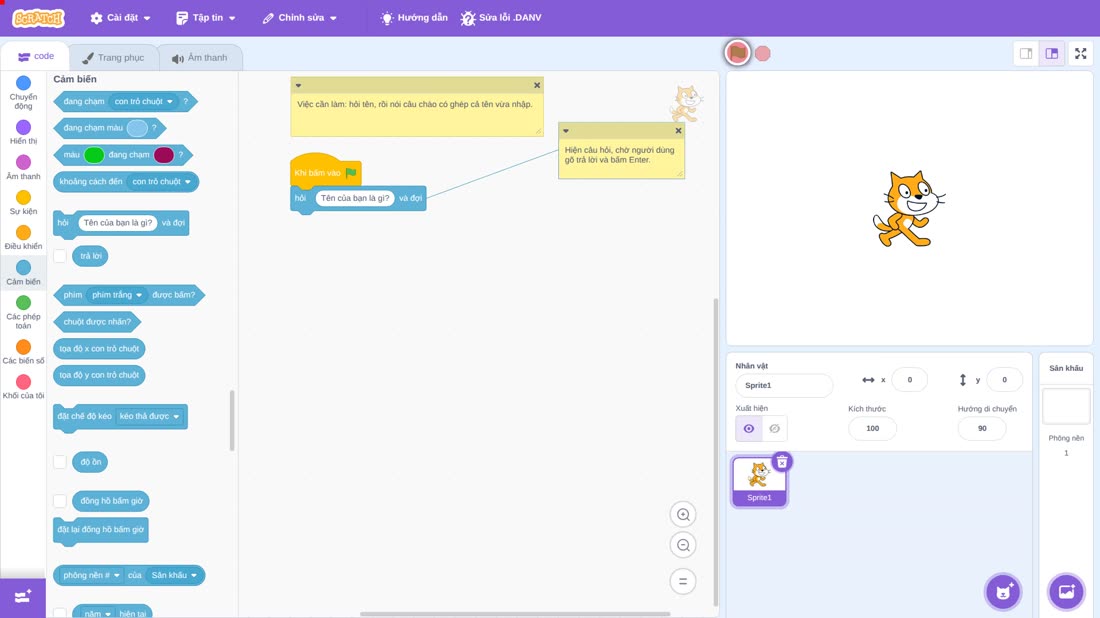1100x618 pixels.
Task: Switch to the Trang phục tab
Action: [113, 58]
